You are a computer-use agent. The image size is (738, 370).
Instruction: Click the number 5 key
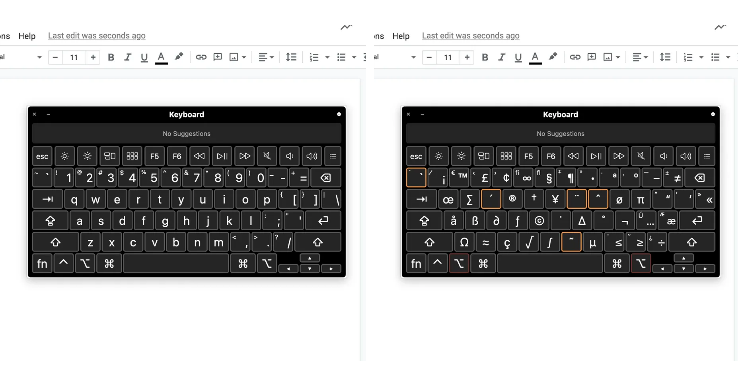[x=150, y=178]
